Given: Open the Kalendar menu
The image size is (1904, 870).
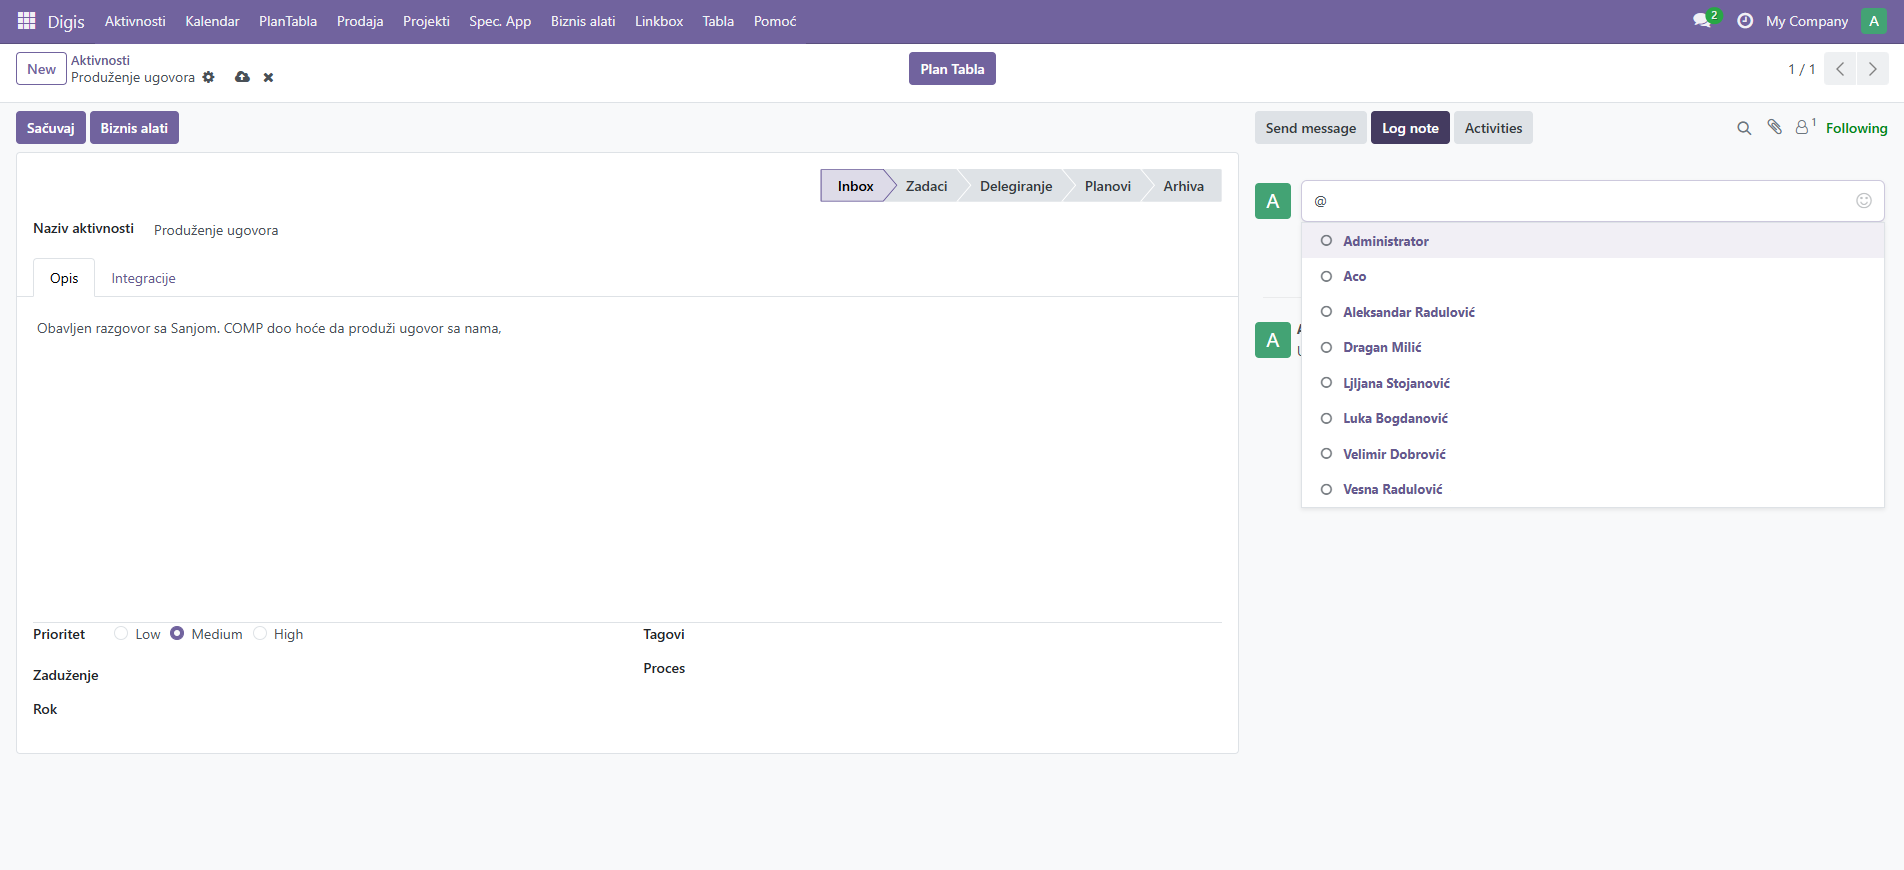Looking at the screenshot, I should (212, 21).
